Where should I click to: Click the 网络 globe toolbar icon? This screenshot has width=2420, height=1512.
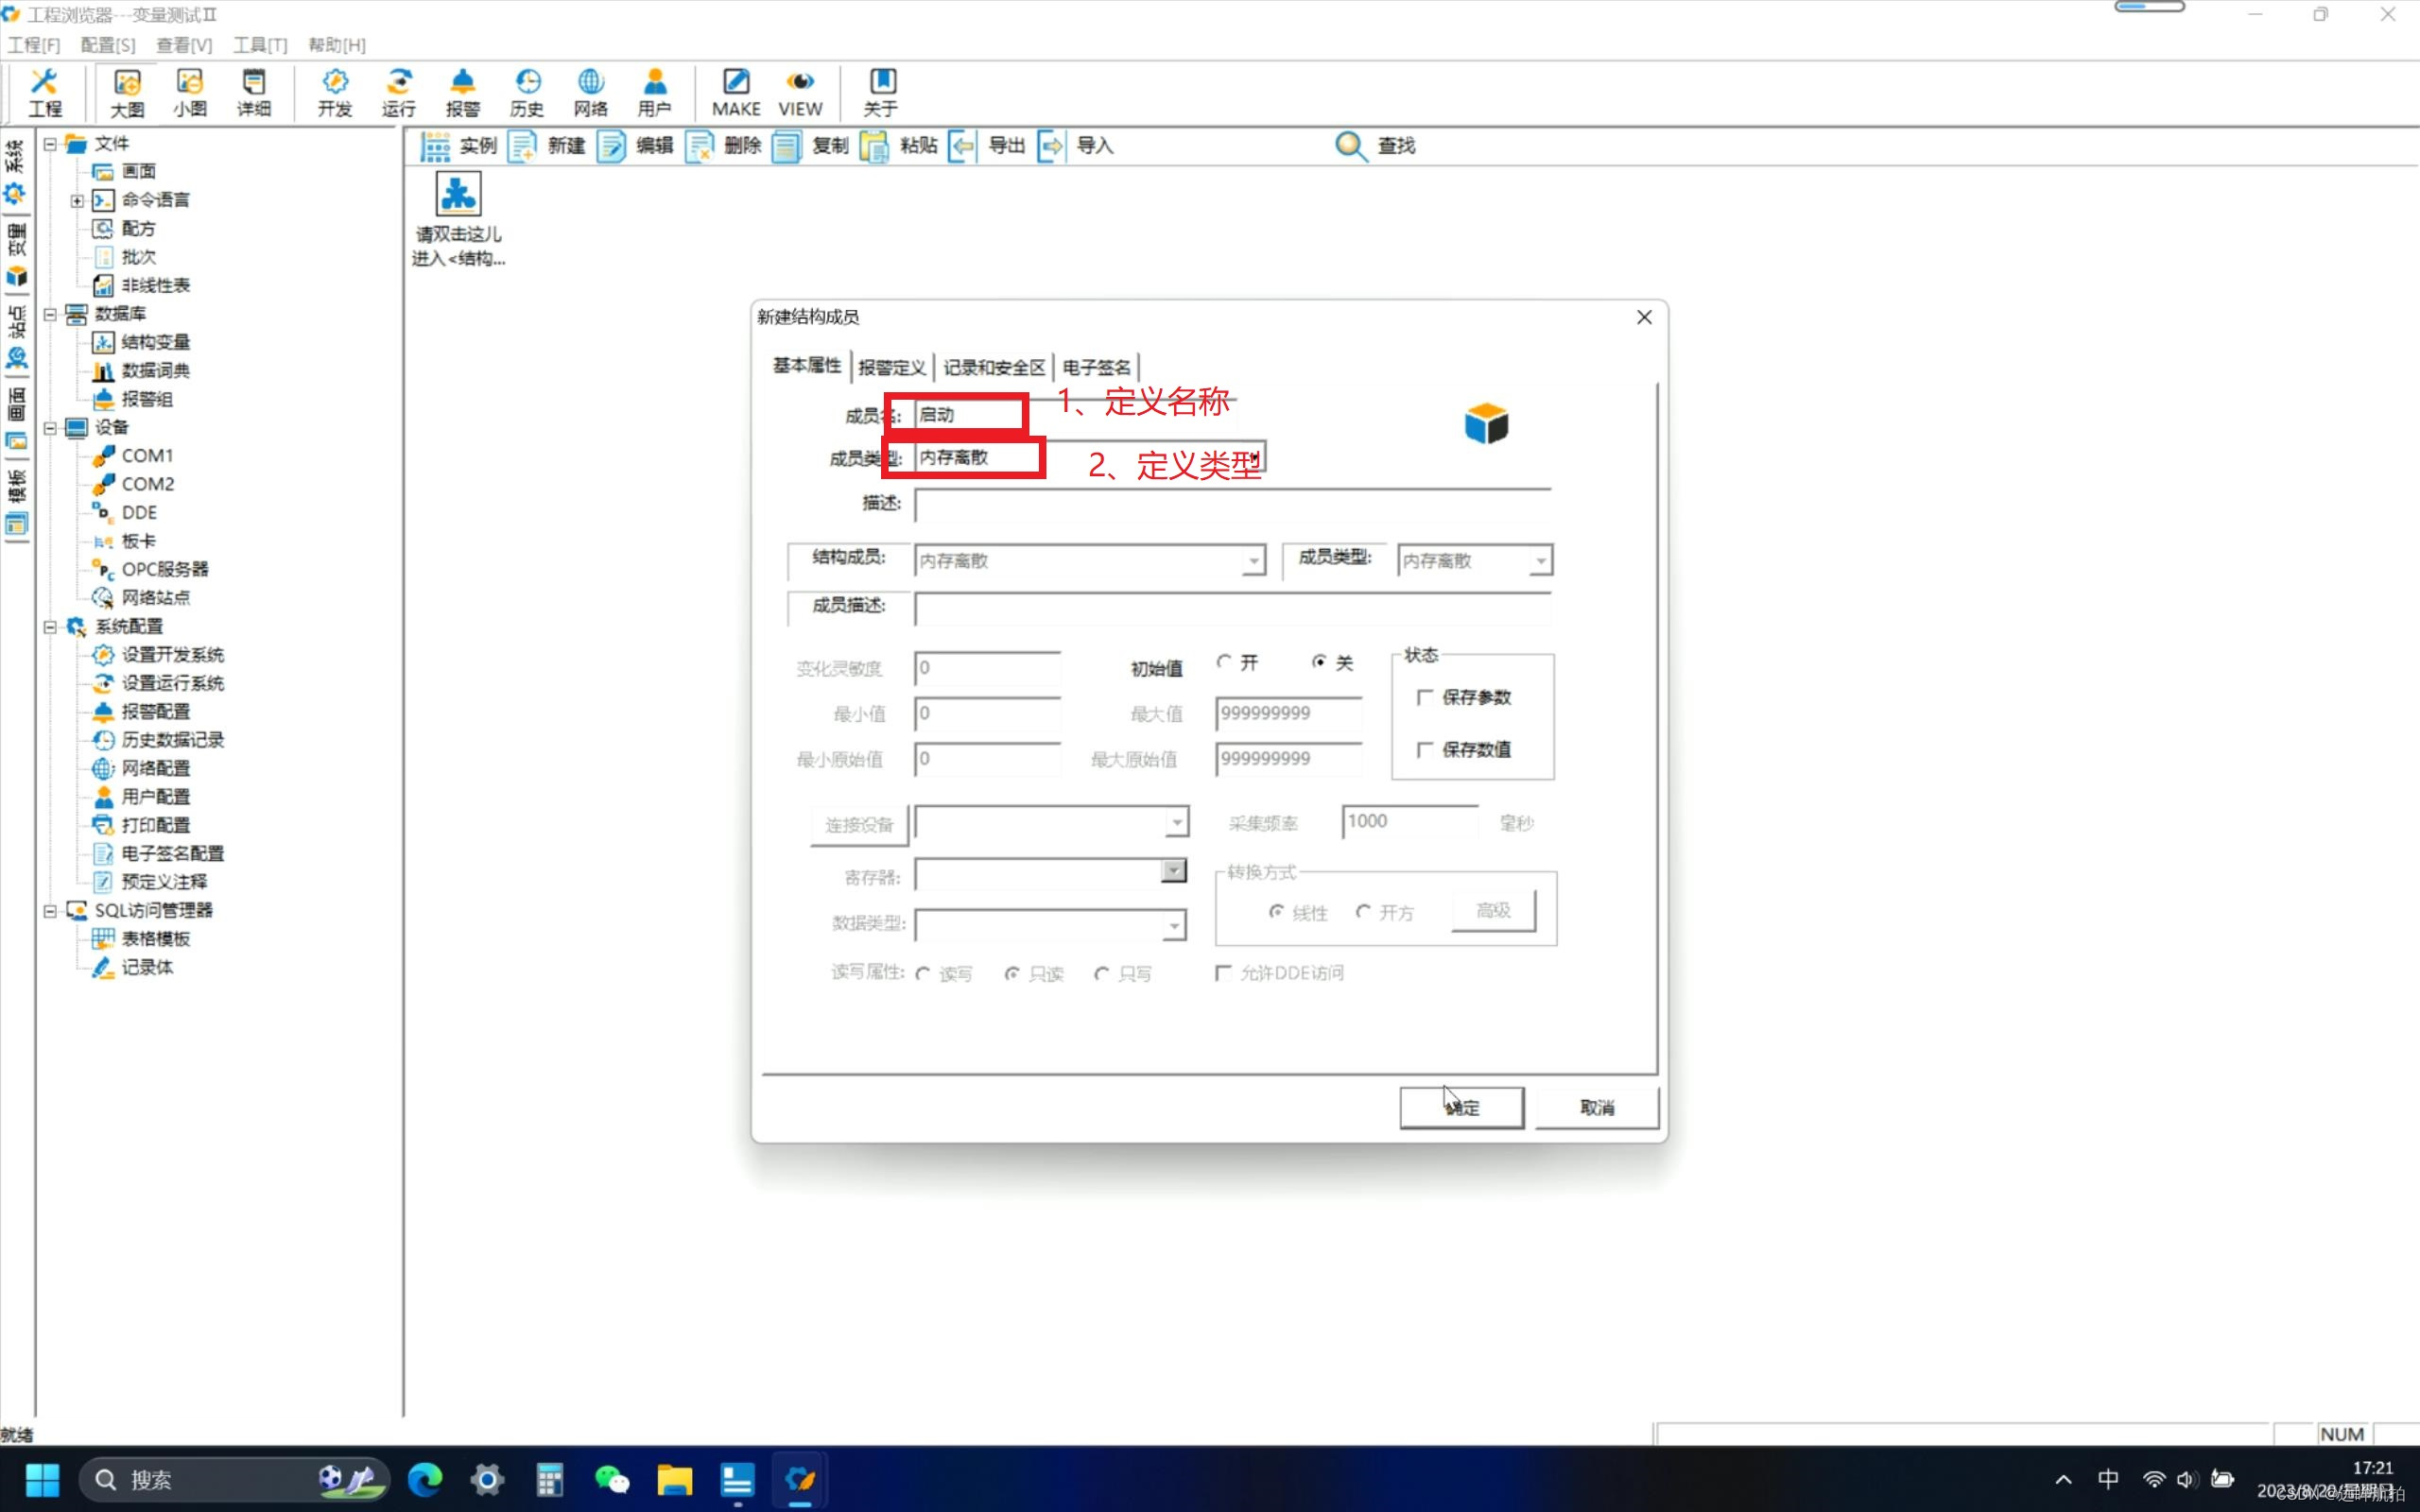point(590,90)
